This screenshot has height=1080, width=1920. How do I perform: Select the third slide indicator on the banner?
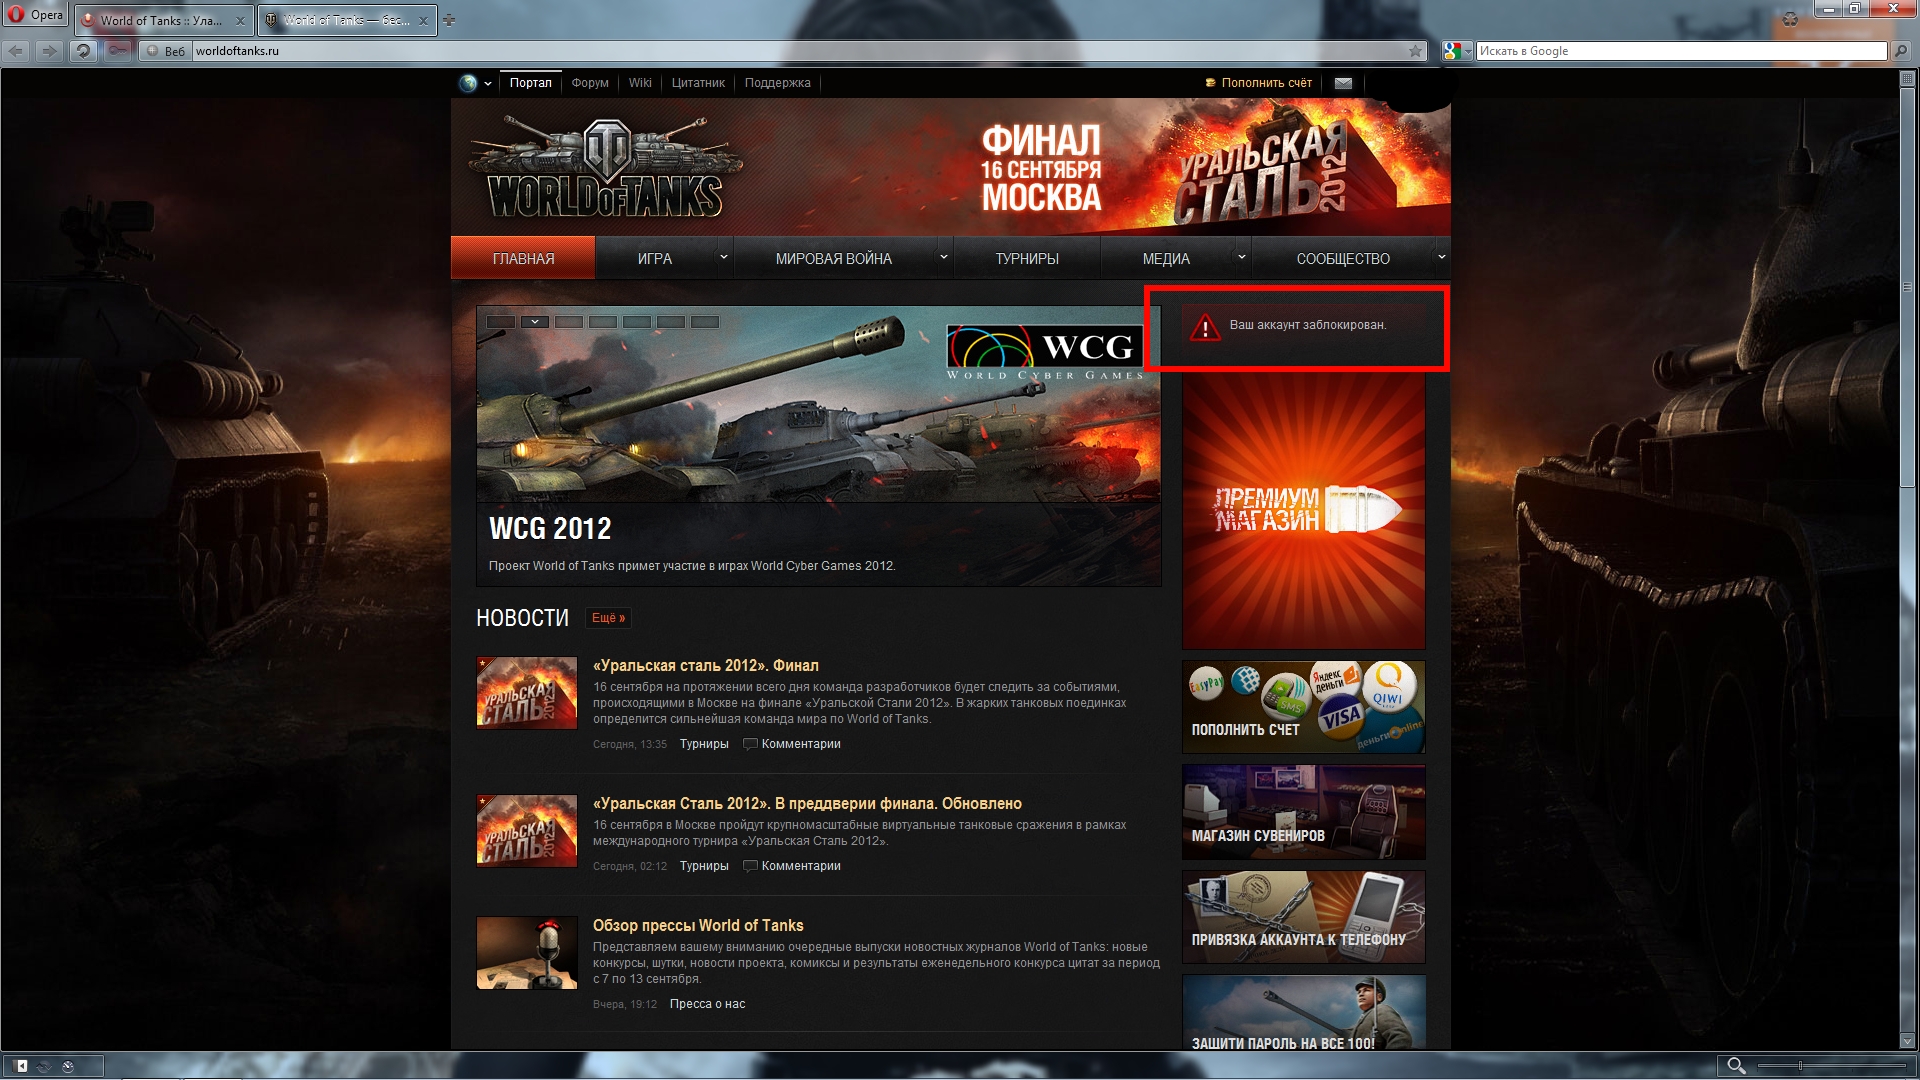coord(569,322)
